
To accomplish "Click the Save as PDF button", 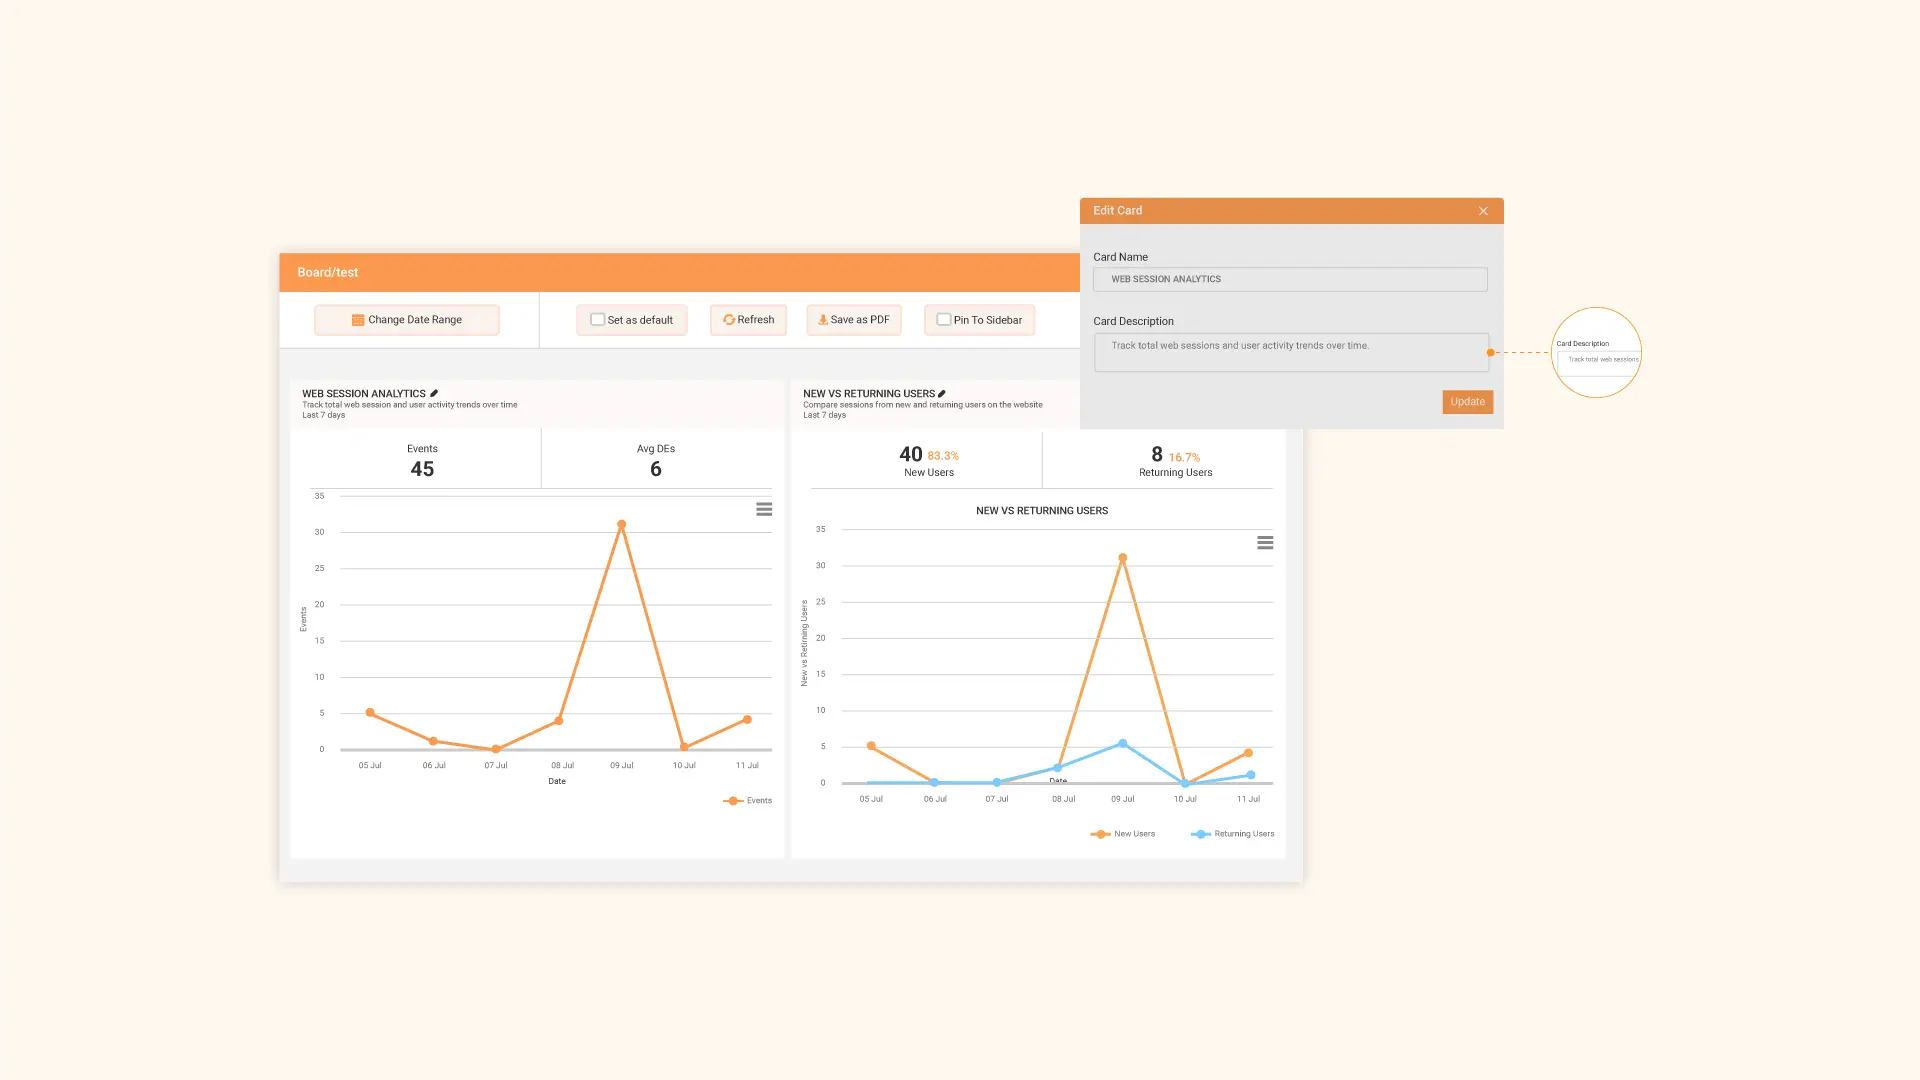I will click(855, 320).
